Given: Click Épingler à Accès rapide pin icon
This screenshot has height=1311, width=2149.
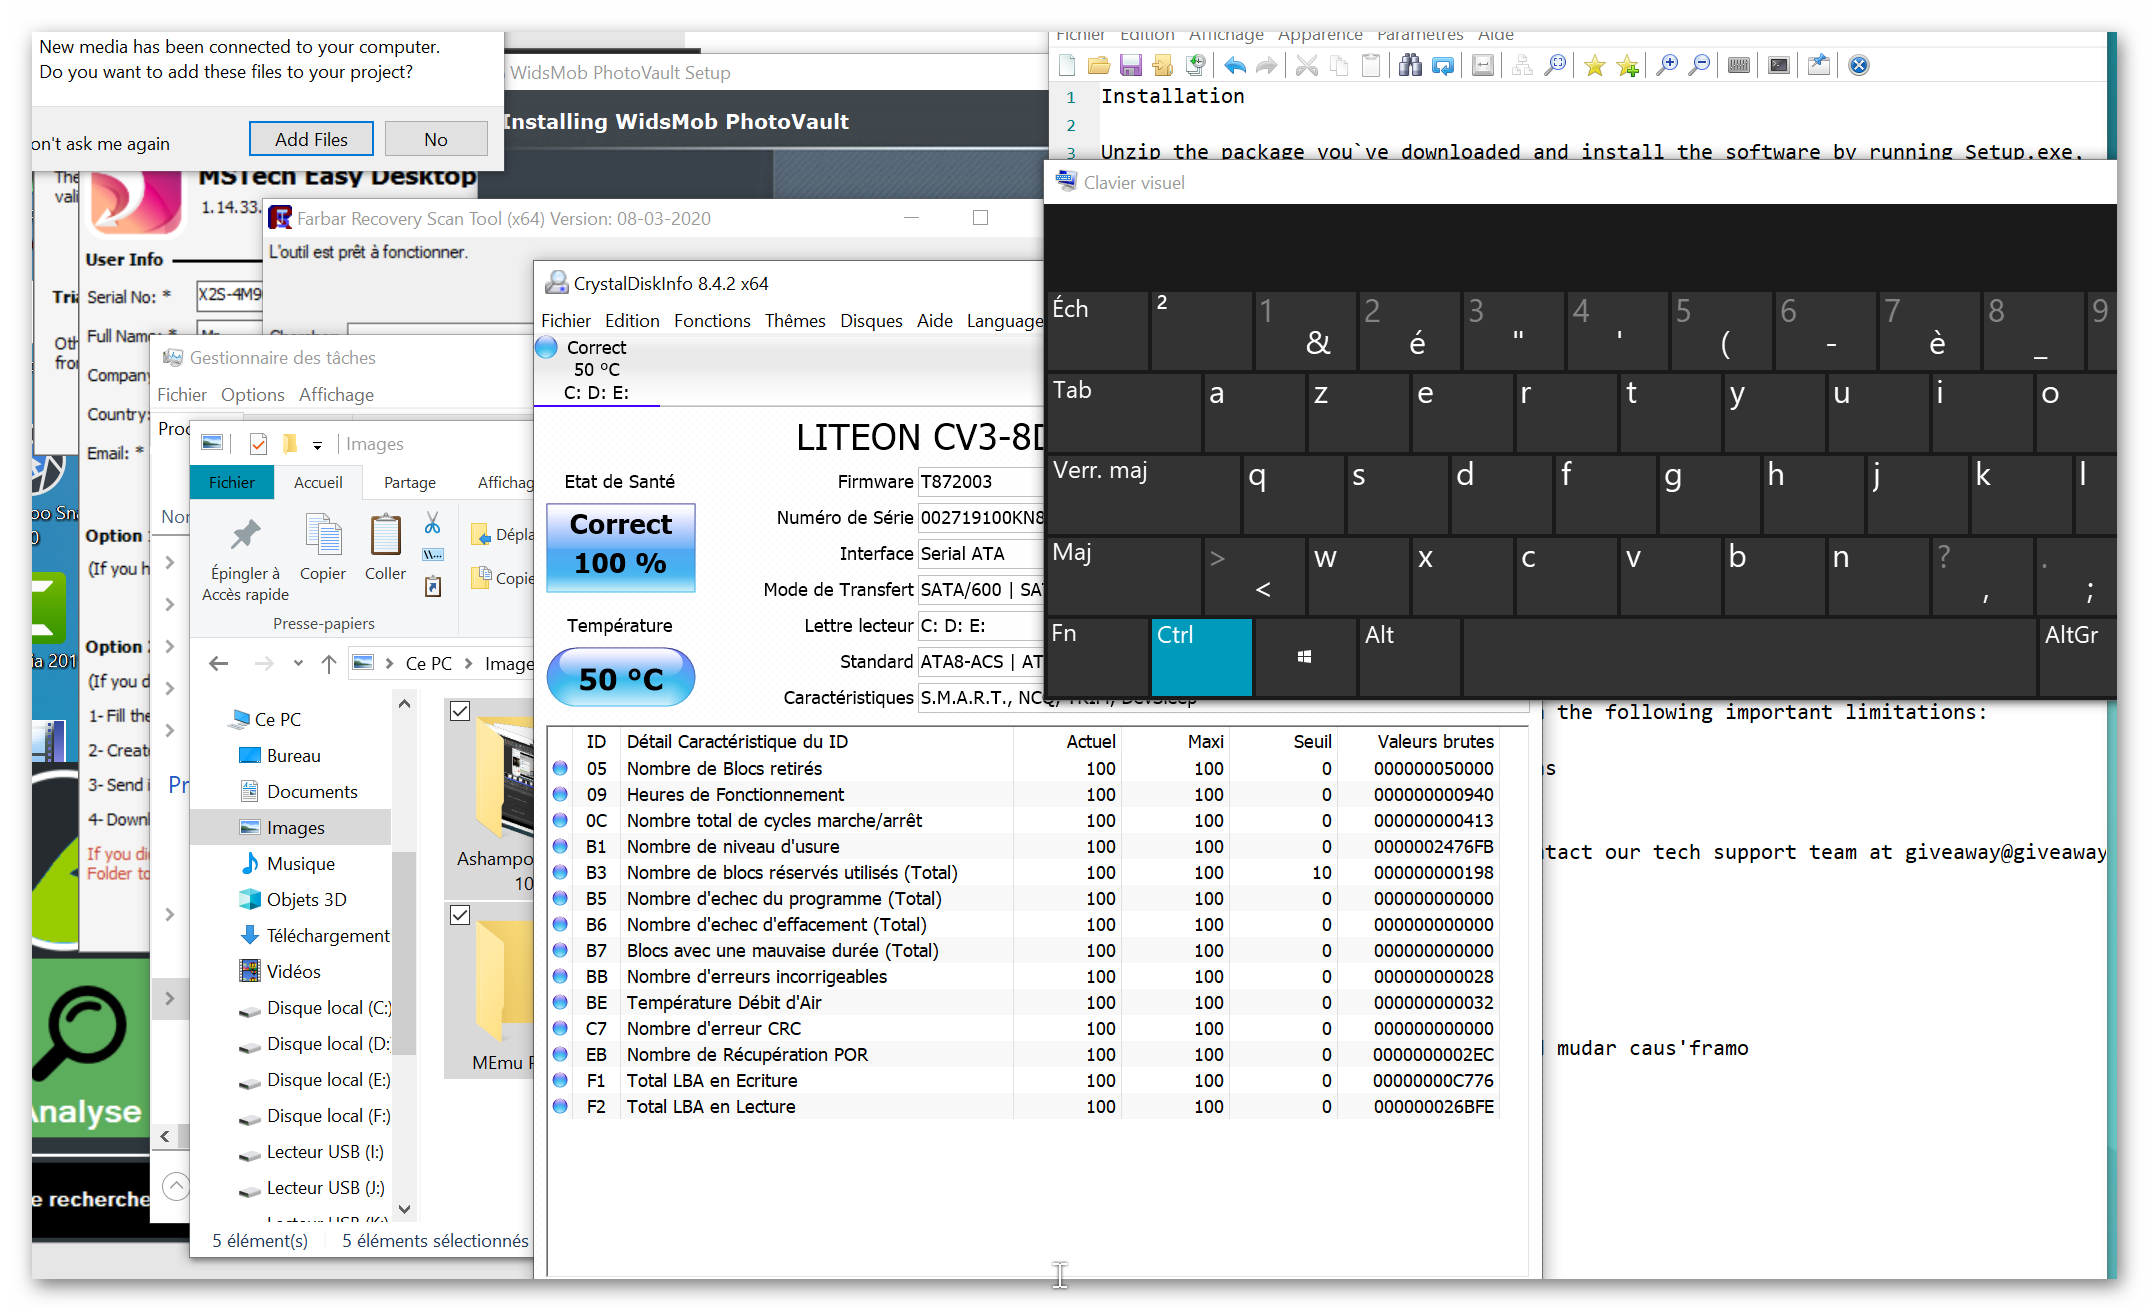Looking at the screenshot, I should pyautogui.click(x=245, y=535).
